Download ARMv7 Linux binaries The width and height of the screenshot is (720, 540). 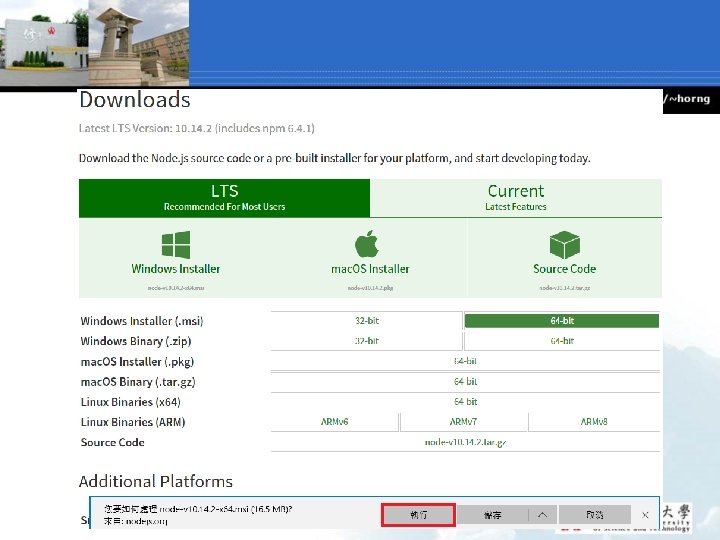tap(463, 422)
